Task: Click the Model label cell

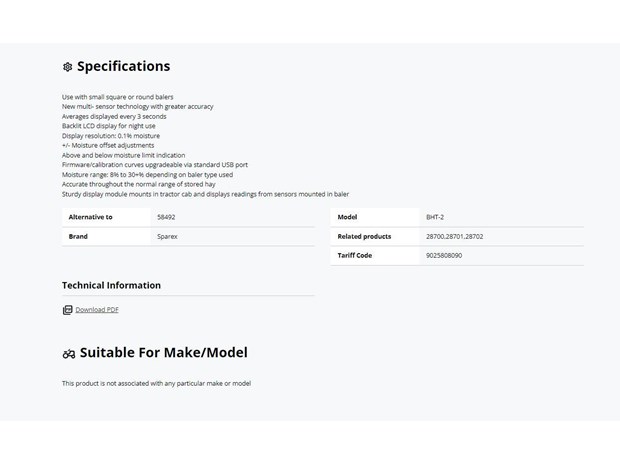Action: click(374, 217)
